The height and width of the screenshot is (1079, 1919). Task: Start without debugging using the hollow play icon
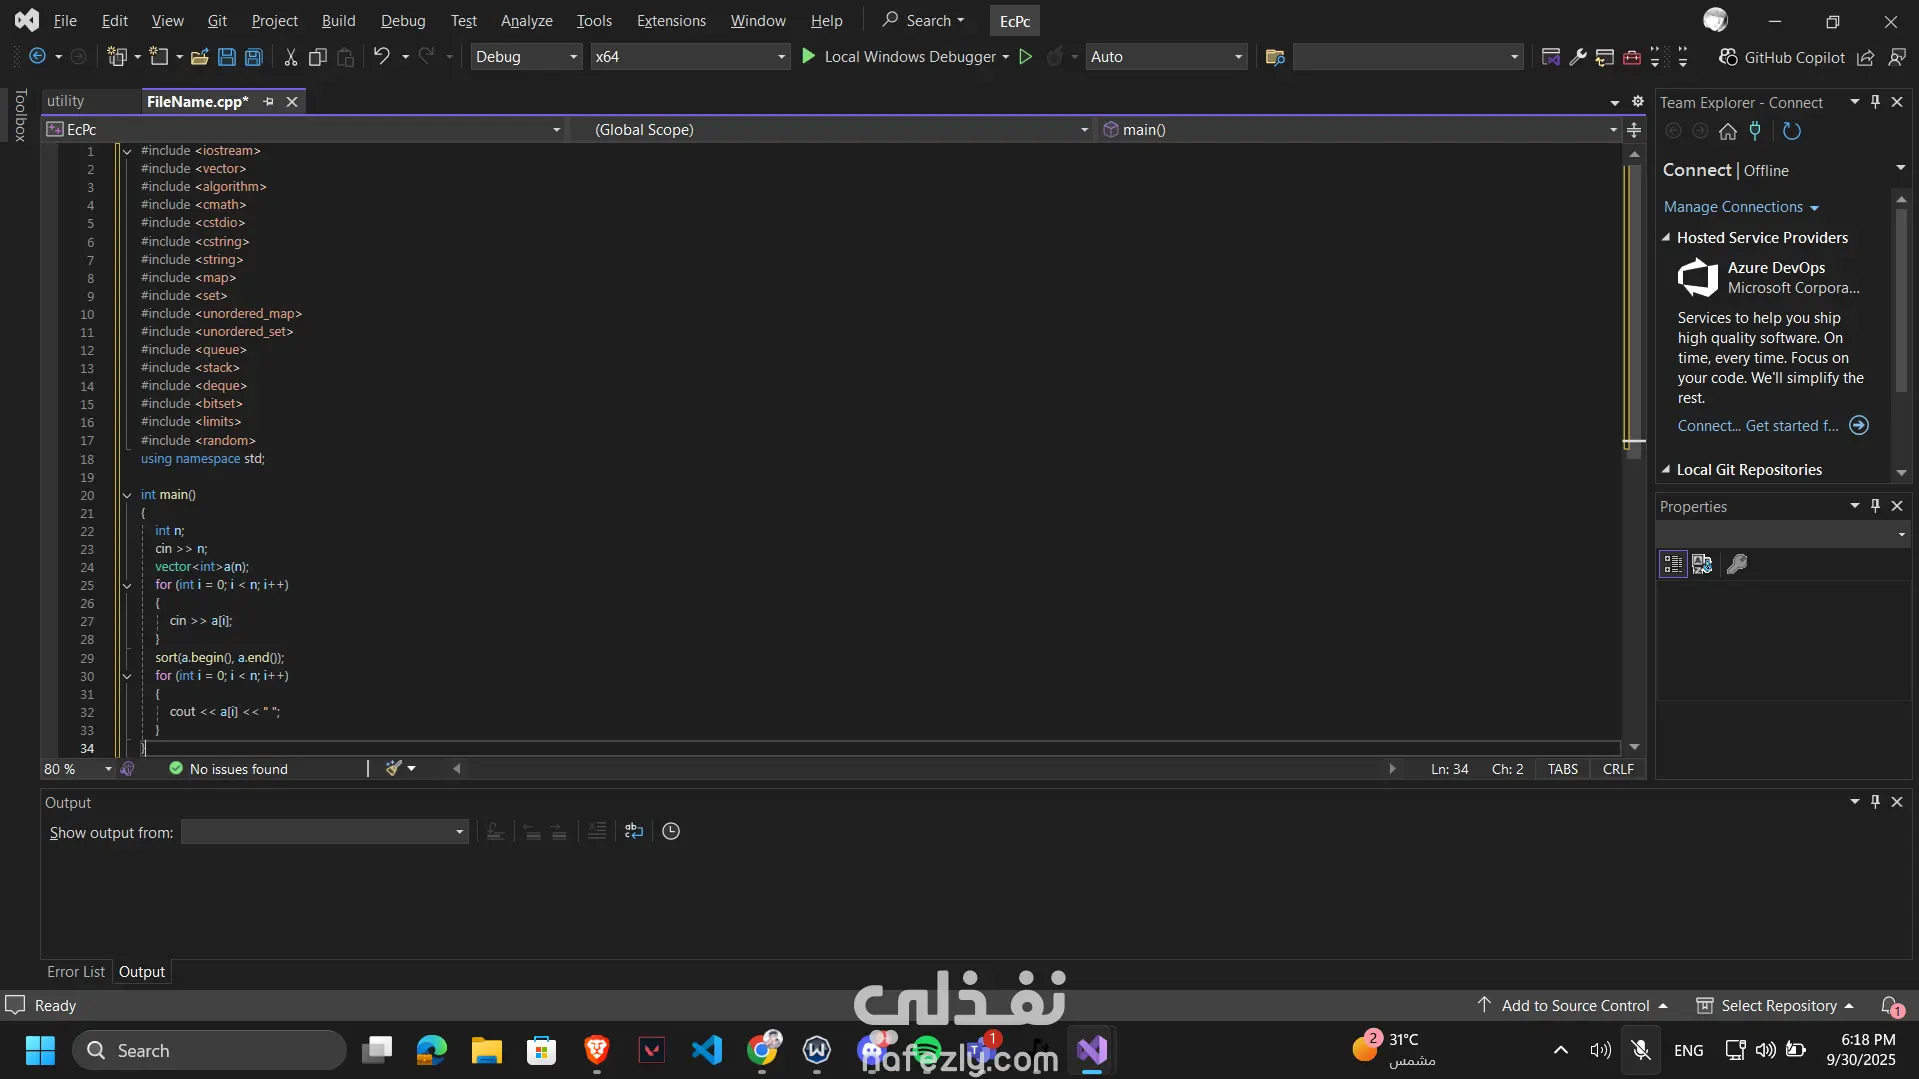(1025, 57)
